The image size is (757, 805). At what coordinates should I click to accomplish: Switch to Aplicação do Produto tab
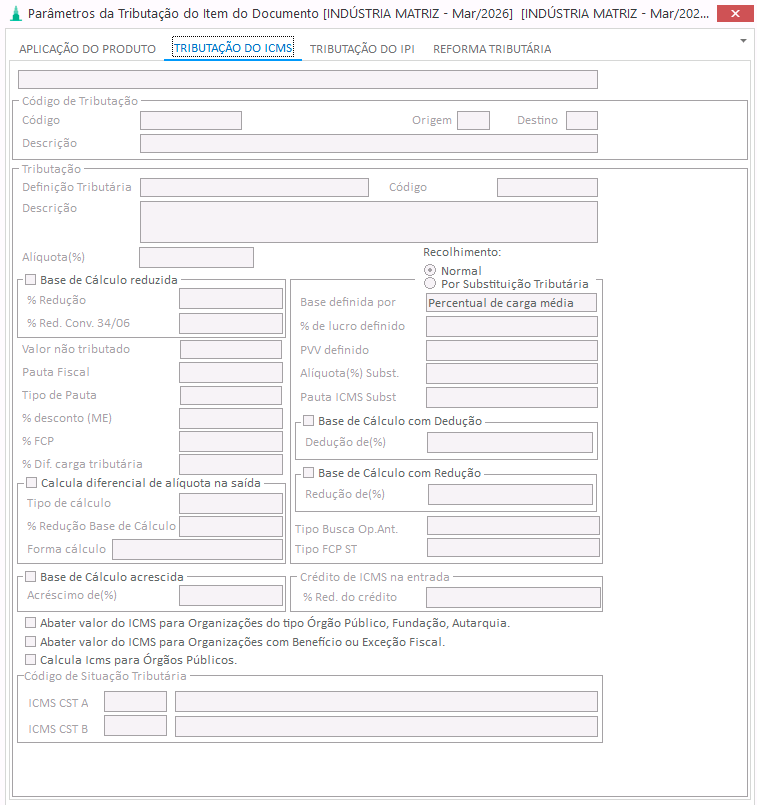[x=87, y=49]
